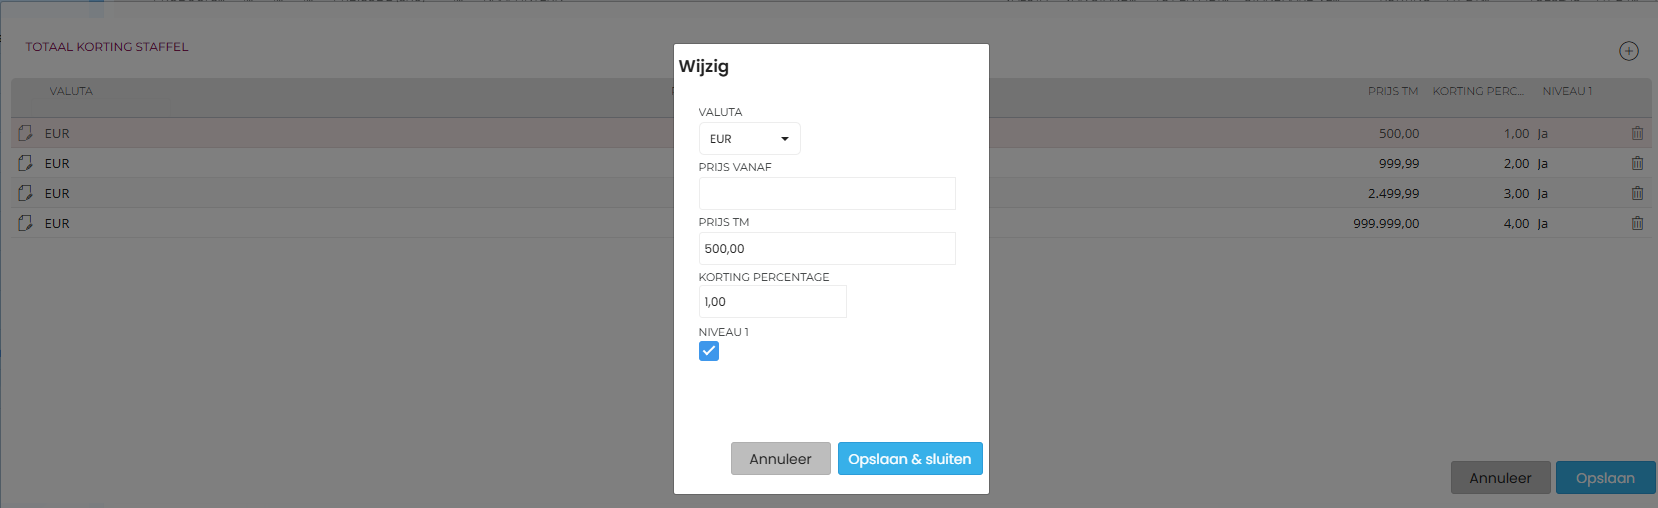Sort by the Valuta column header
The image size is (1658, 508).
click(x=71, y=91)
